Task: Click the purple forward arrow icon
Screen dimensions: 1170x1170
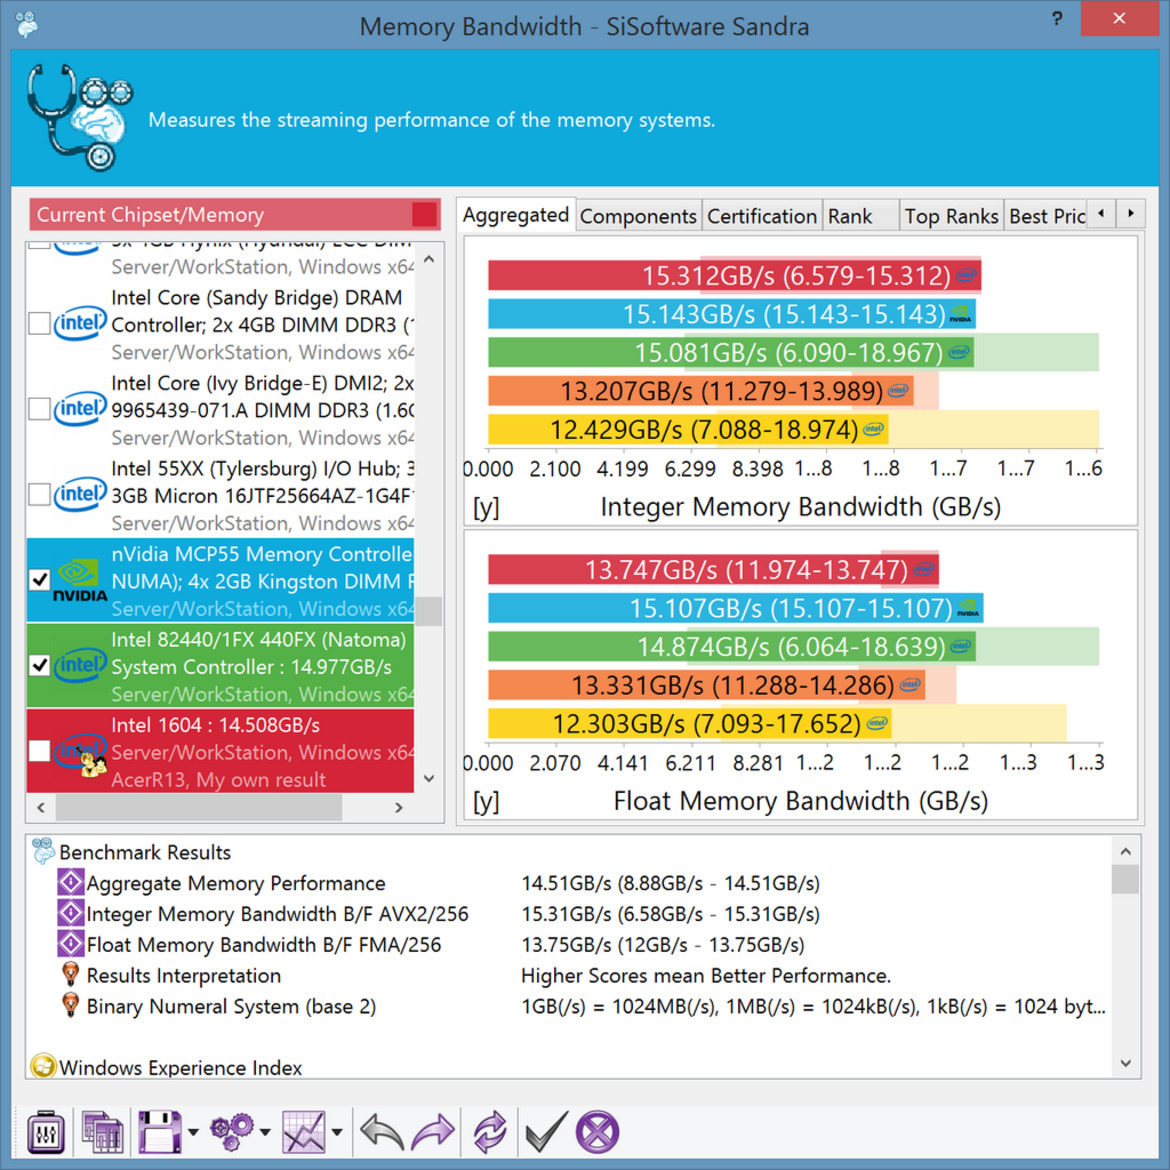Action: [433, 1132]
